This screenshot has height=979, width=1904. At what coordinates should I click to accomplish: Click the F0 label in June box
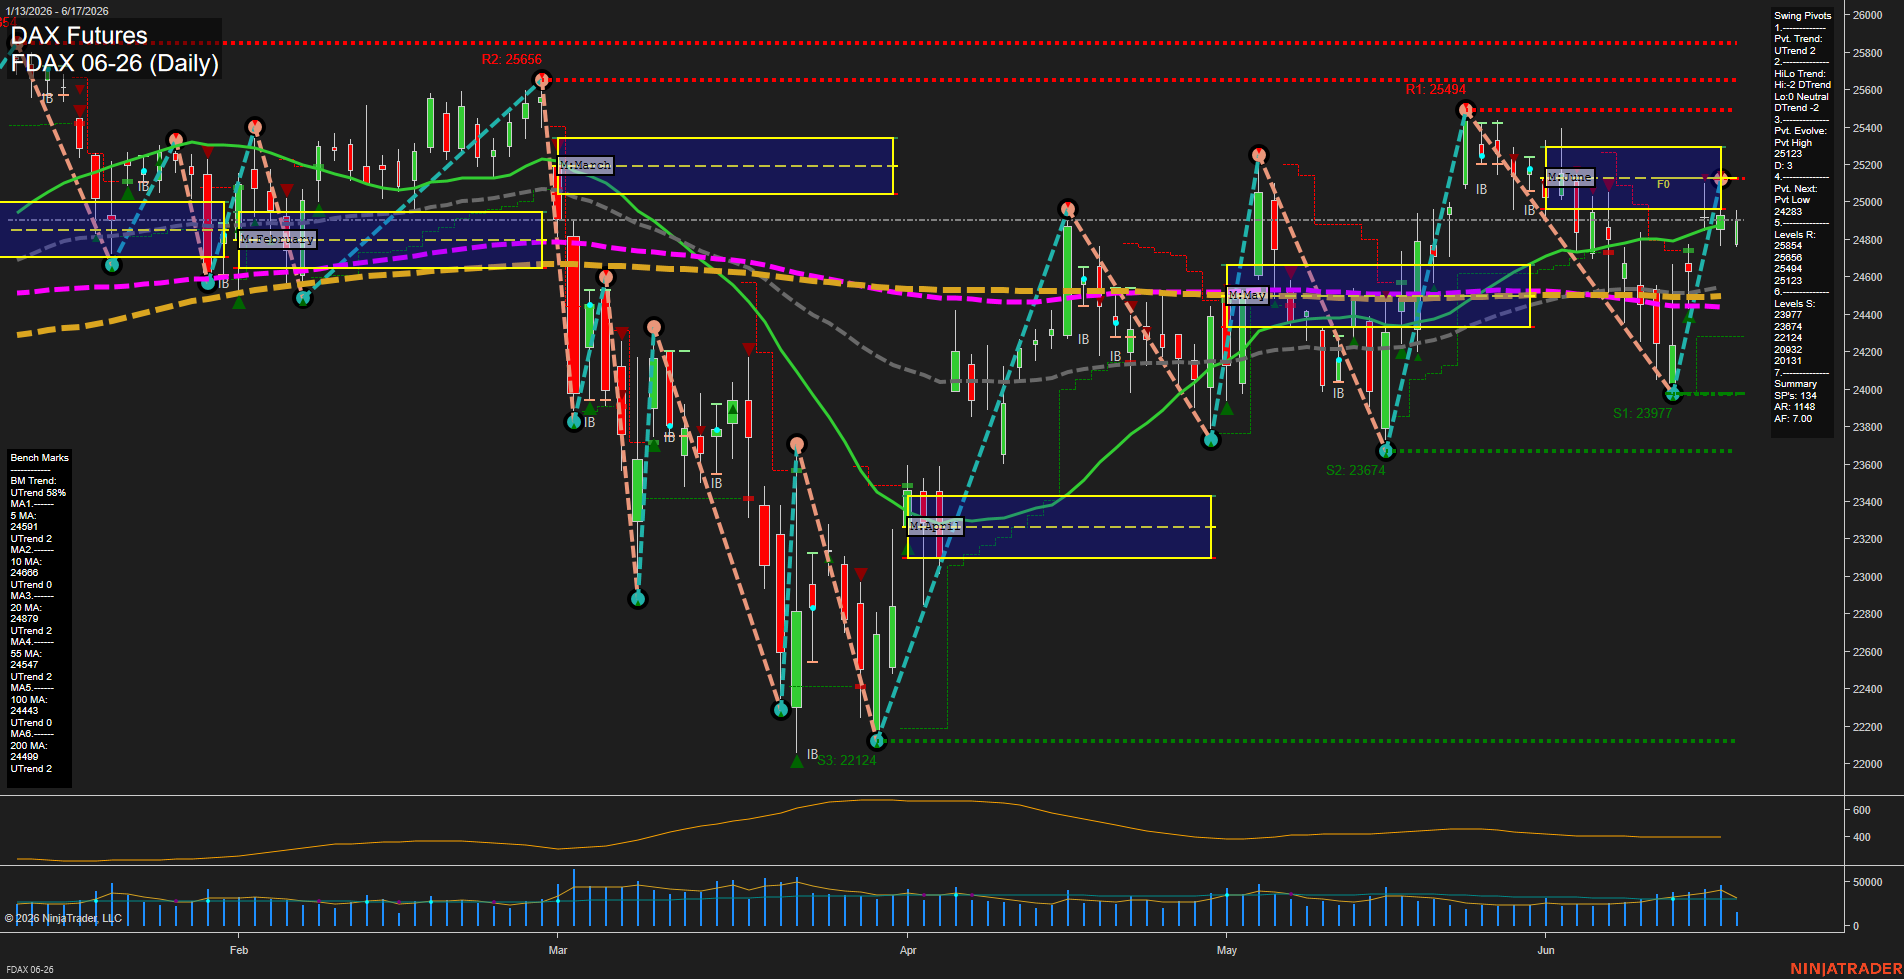tap(1663, 184)
